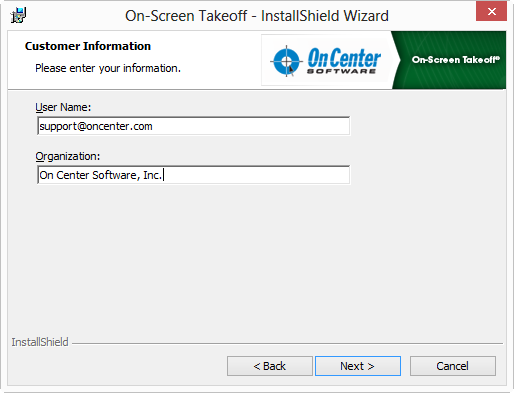Close the InstallShield Wizard window
This screenshot has width=514, height=393.
(491, 12)
